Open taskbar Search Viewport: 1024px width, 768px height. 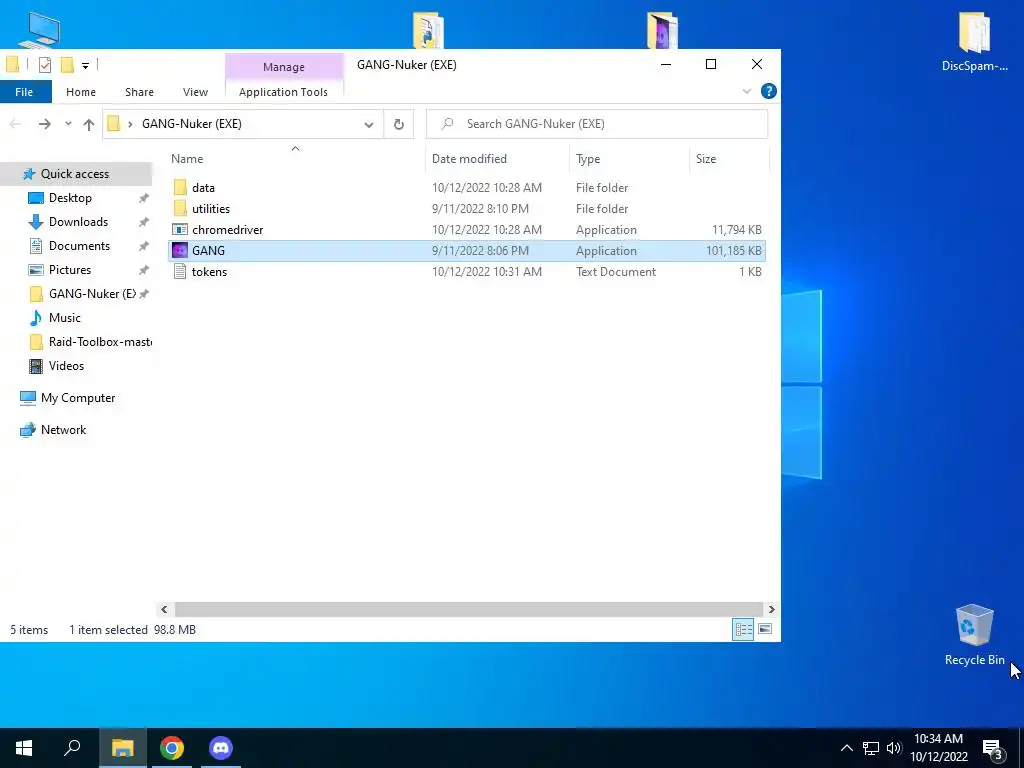click(x=72, y=748)
